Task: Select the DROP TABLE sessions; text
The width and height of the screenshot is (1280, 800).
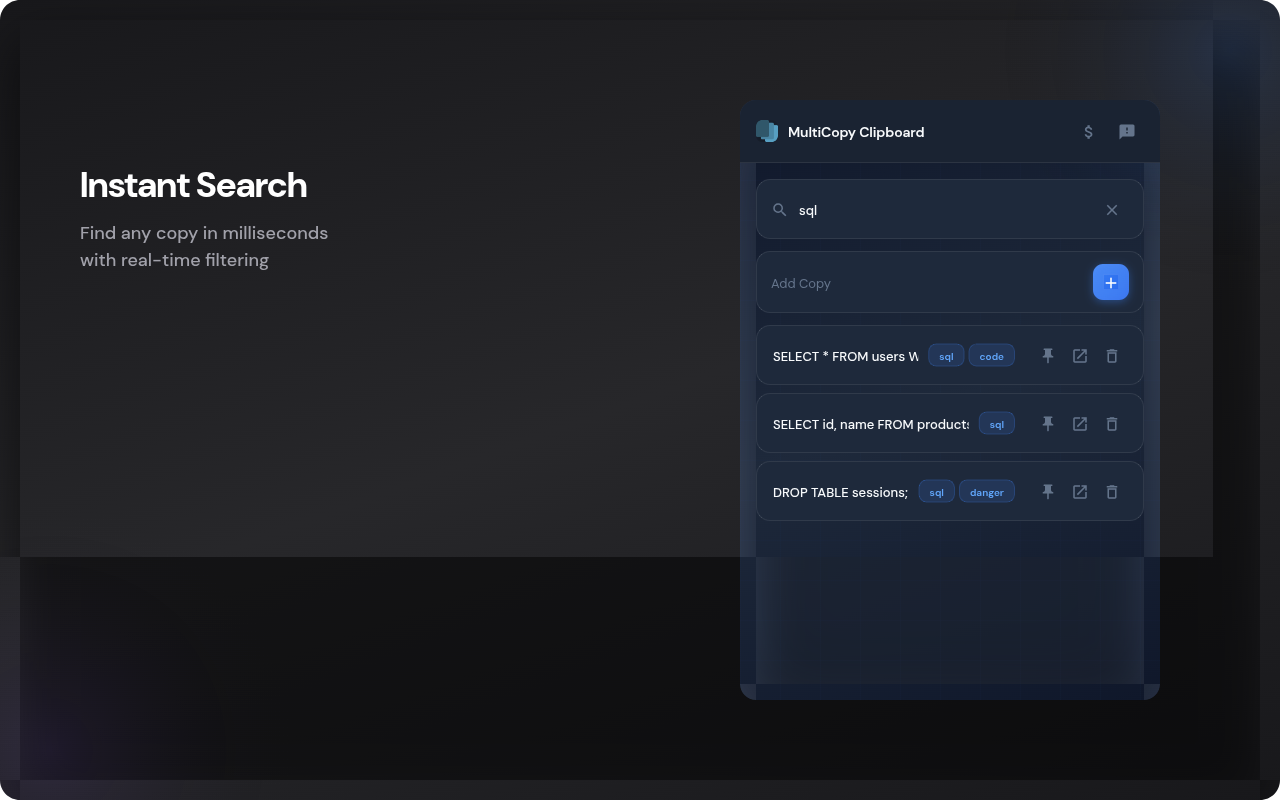Action: (x=841, y=492)
